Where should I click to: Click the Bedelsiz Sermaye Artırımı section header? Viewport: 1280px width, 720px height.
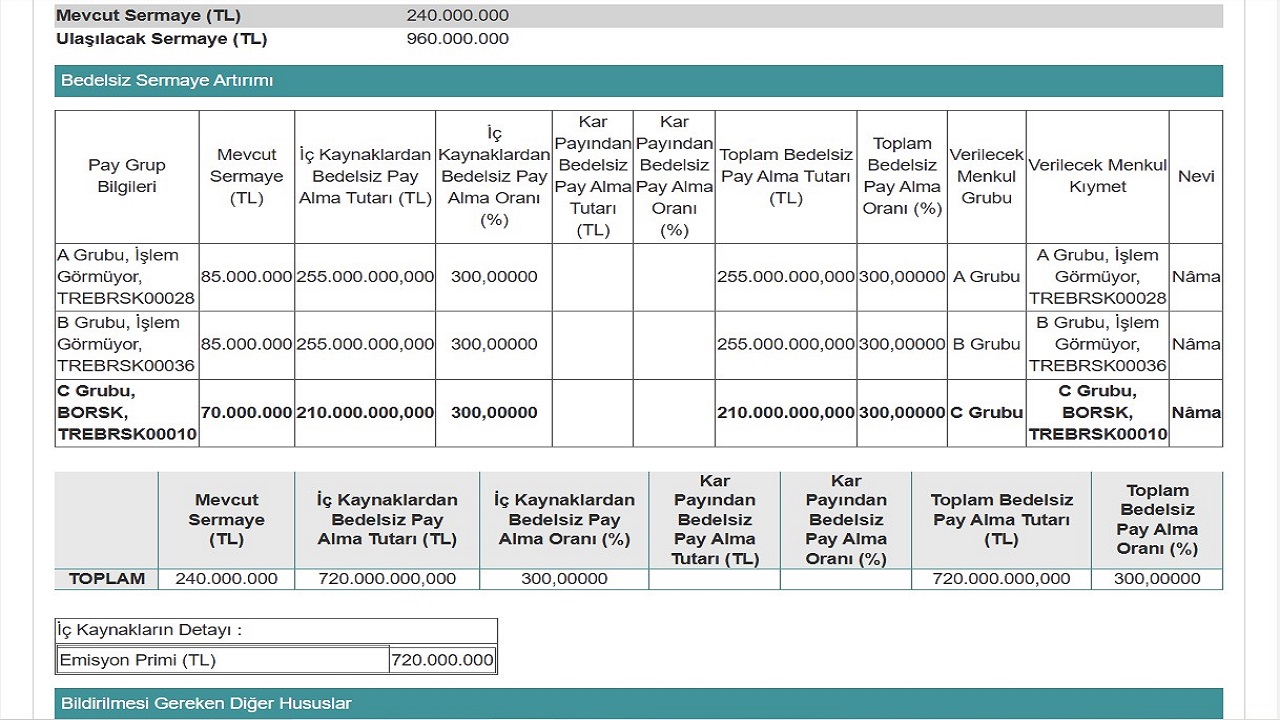[167, 80]
